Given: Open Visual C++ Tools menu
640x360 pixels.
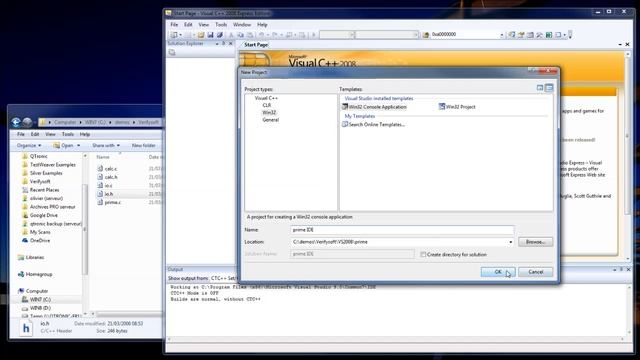Looking at the screenshot, I should (221, 24).
